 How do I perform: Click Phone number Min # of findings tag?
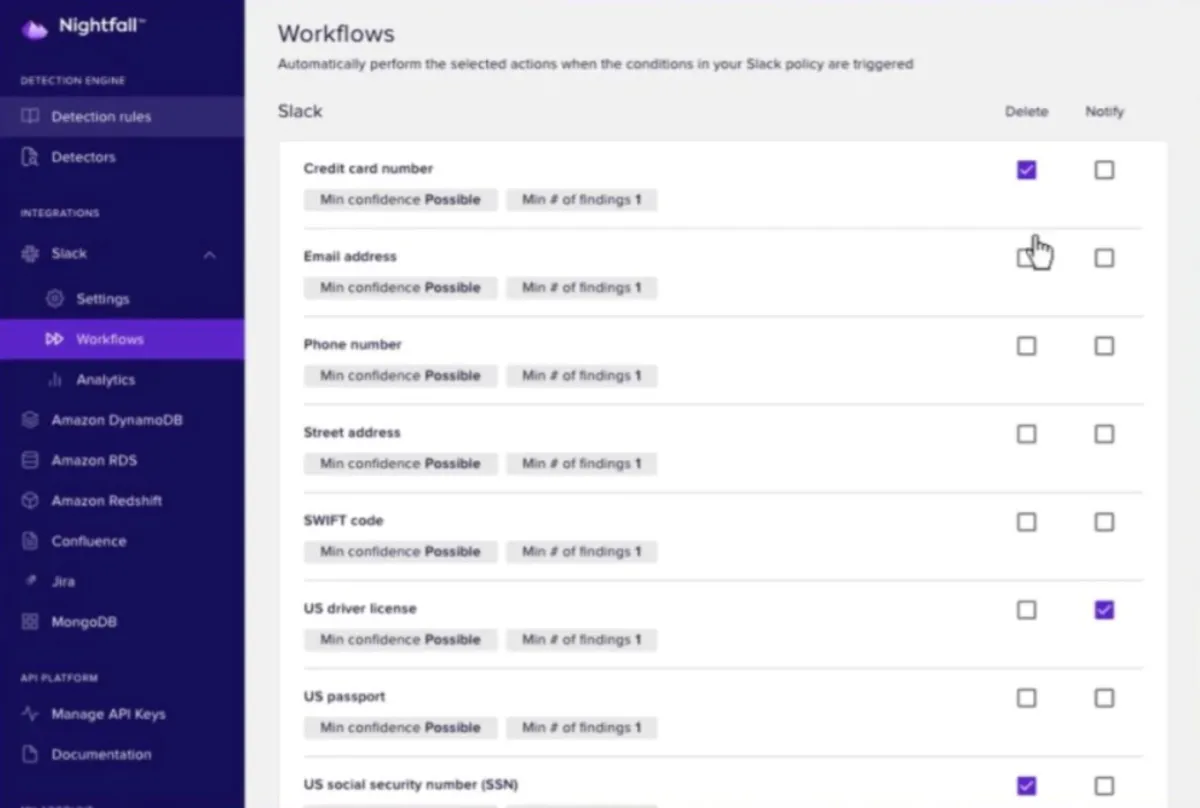(x=581, y=376)
